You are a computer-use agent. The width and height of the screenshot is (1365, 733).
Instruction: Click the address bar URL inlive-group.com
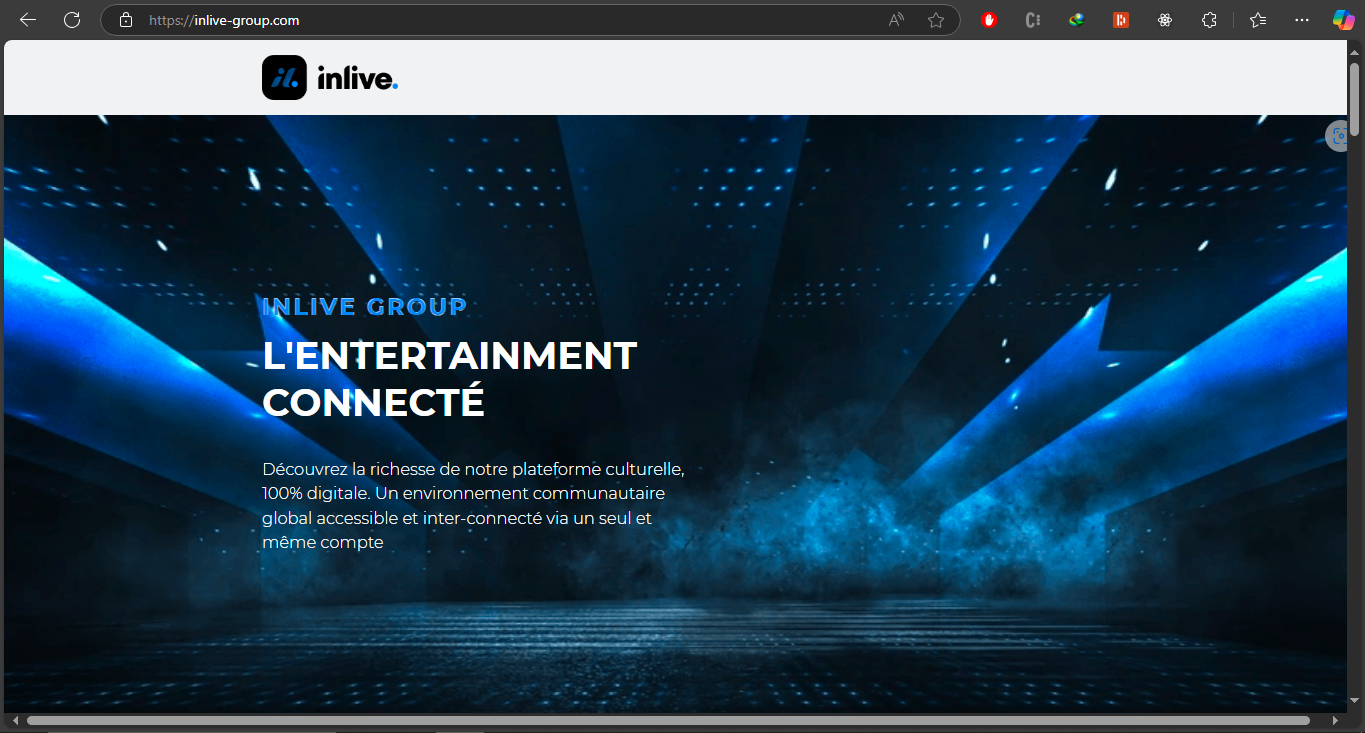(224, 20)
